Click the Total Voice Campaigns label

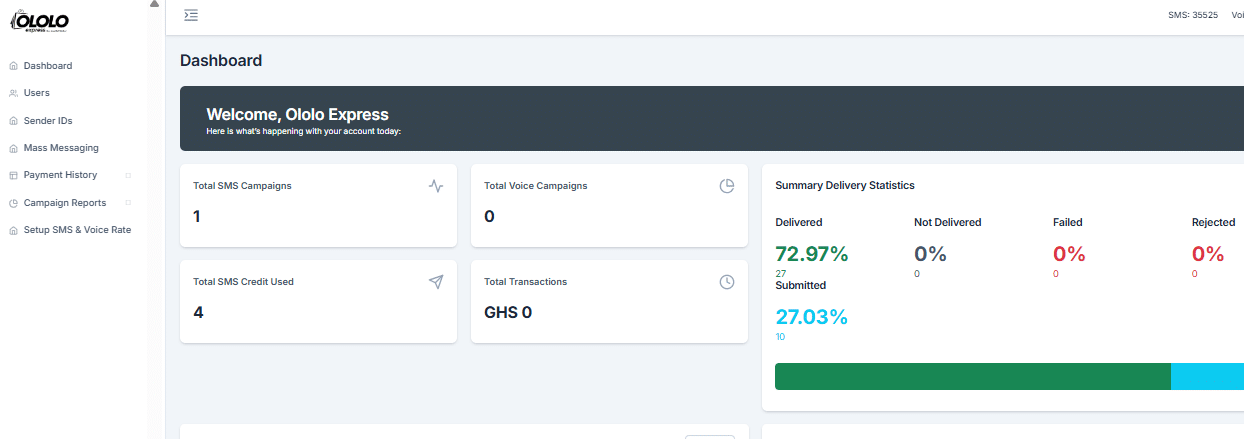click(x=536, y=186)
